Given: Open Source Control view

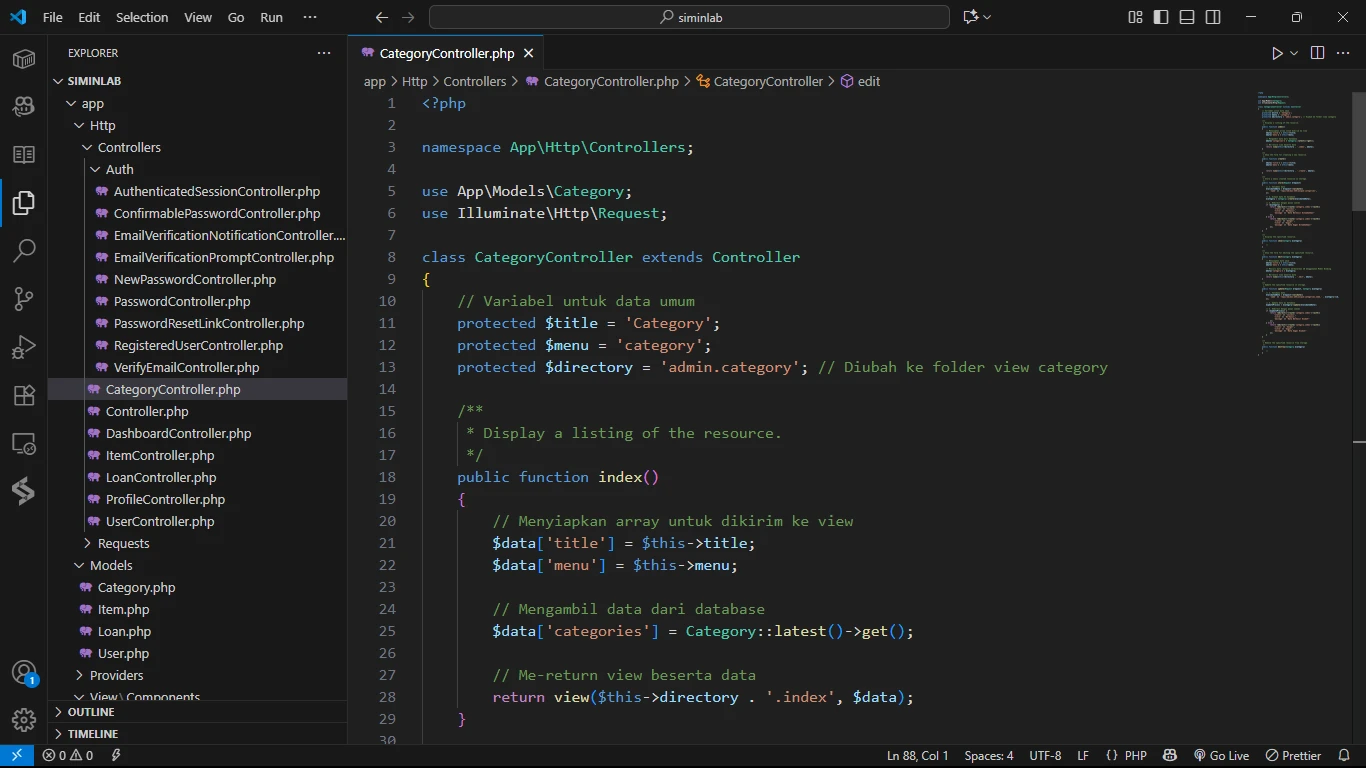Looking at the screenshot, I should pos(24,299).
